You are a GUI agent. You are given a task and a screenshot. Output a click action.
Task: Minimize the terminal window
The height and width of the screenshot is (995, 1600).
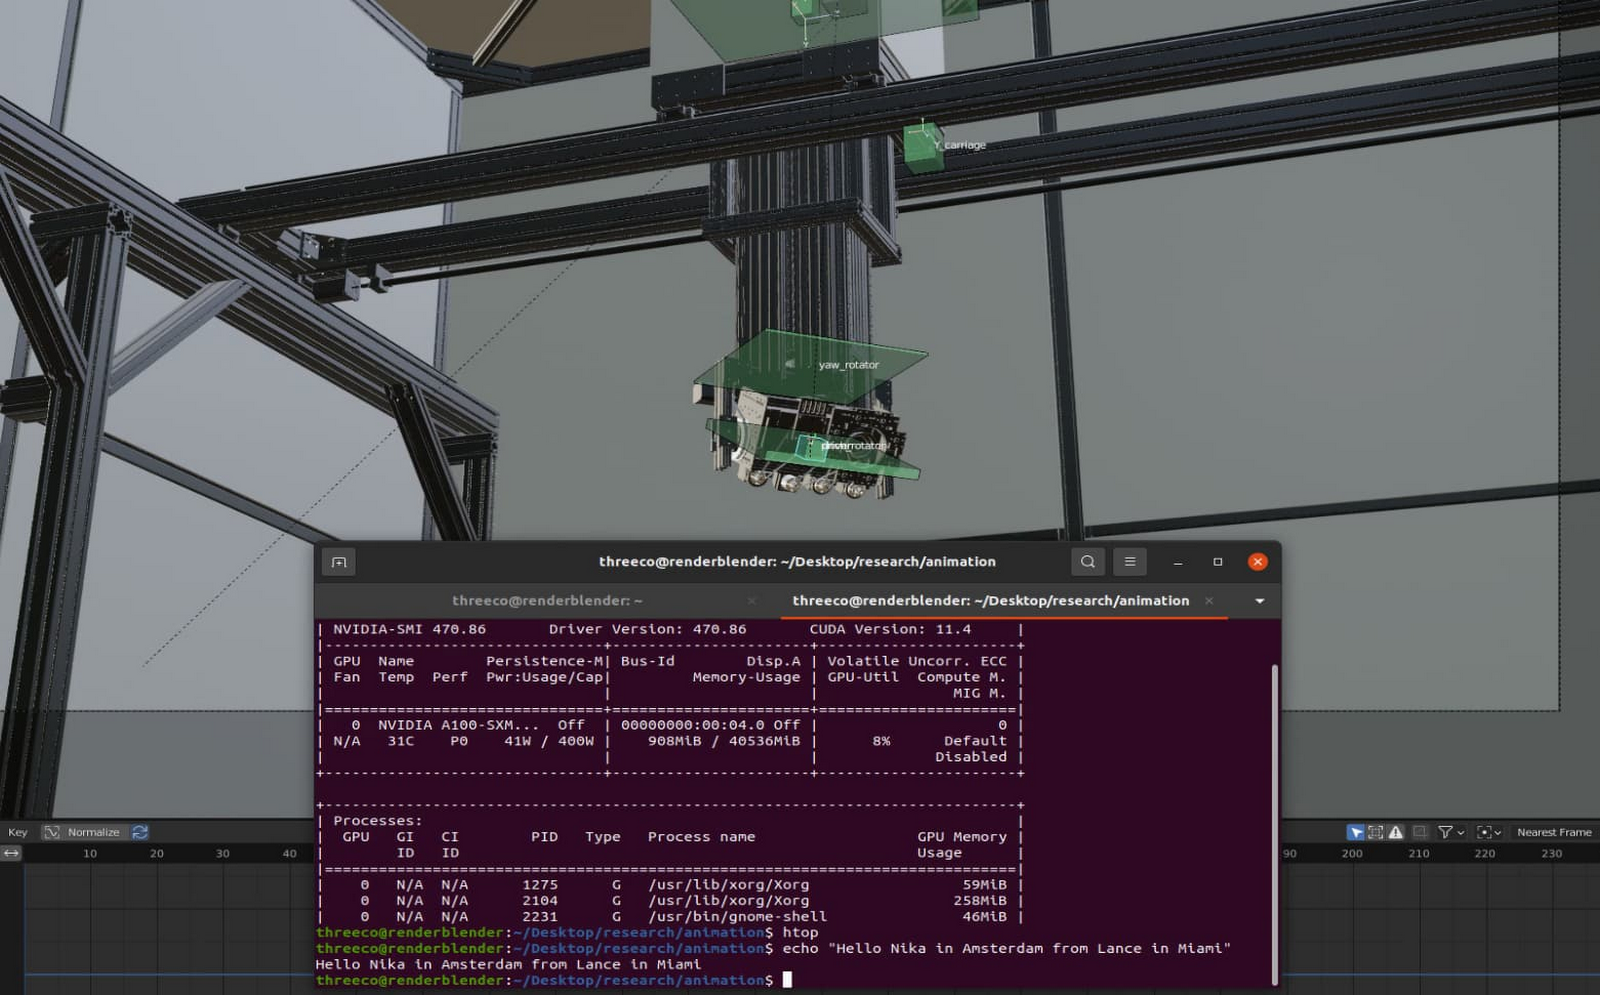[1178, 562]
